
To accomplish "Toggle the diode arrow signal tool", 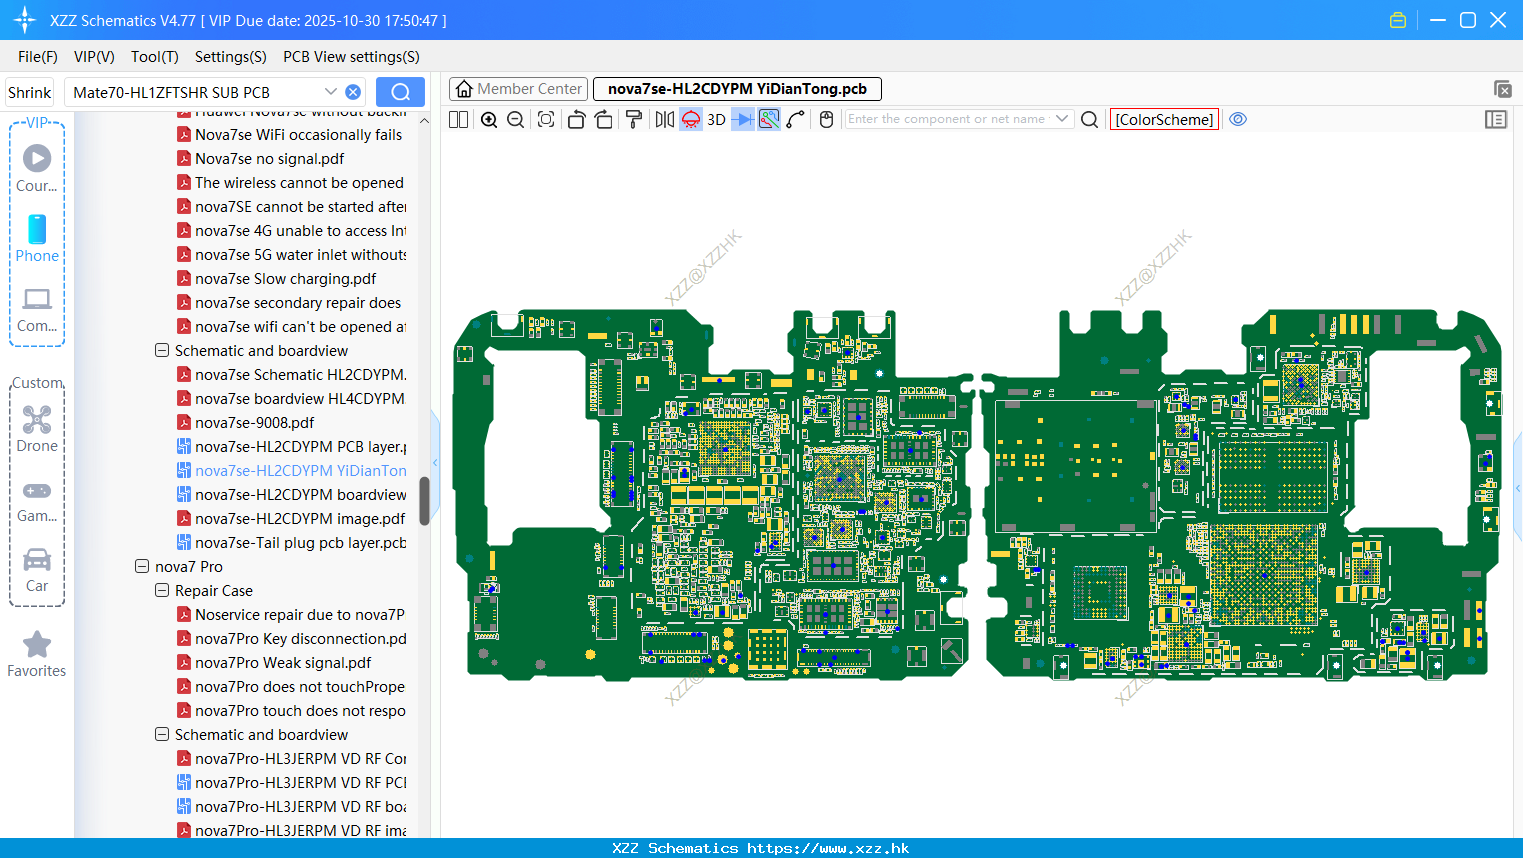I will 743,119.
